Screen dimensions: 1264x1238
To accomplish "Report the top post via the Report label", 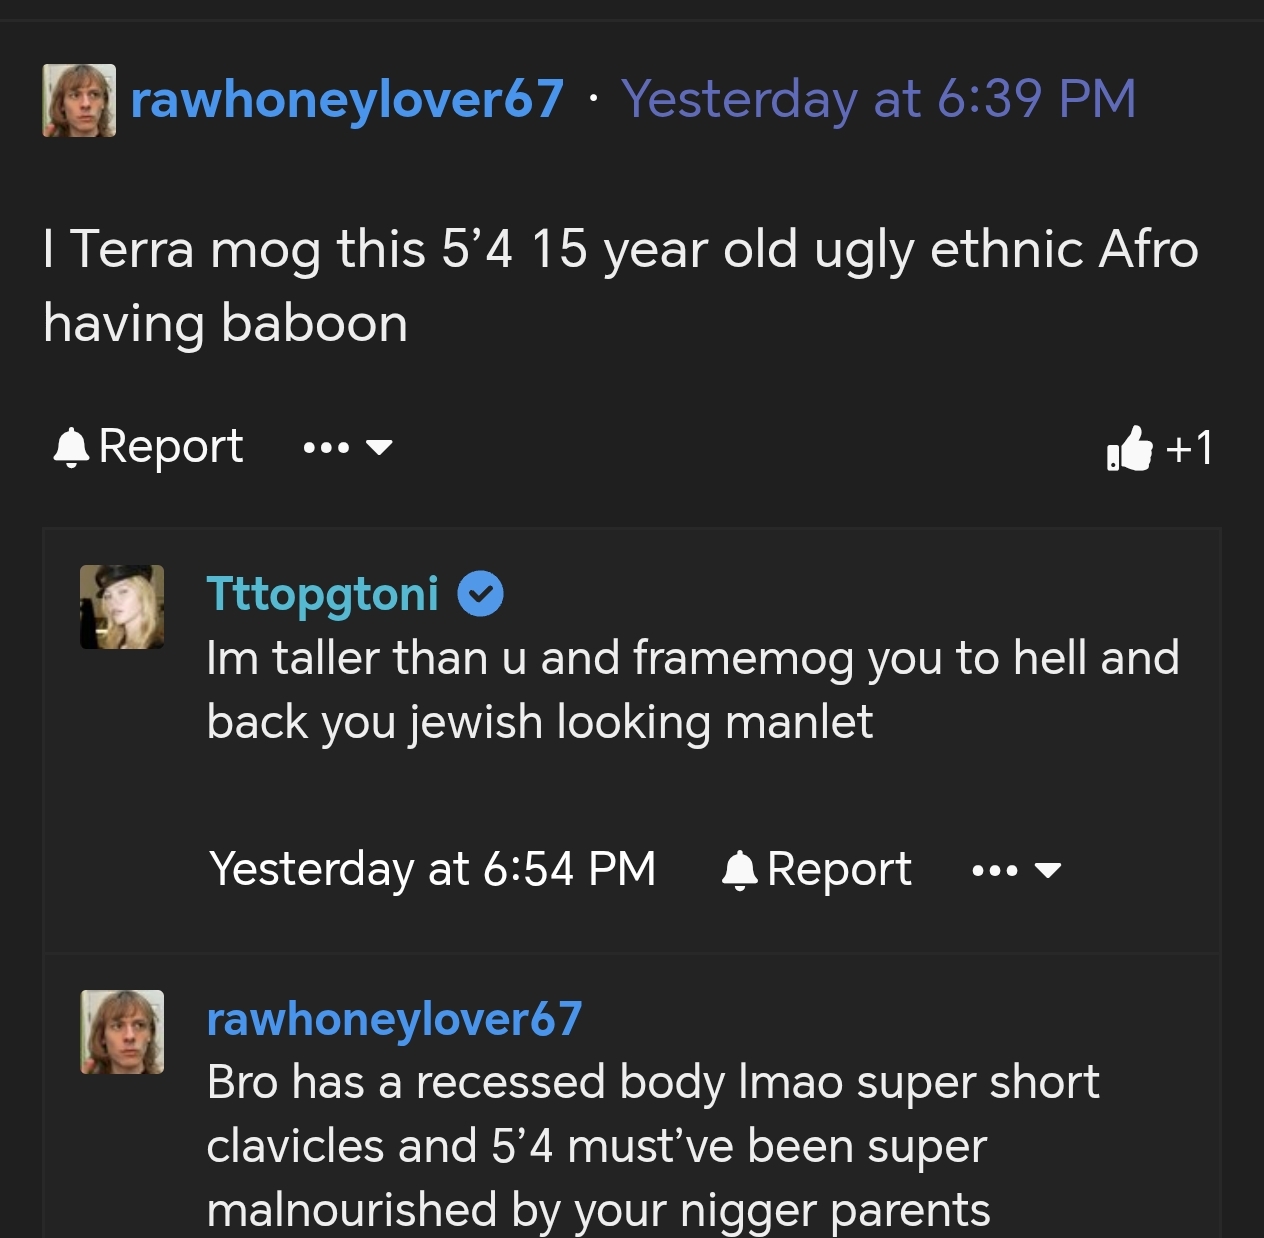I will 170,447.
